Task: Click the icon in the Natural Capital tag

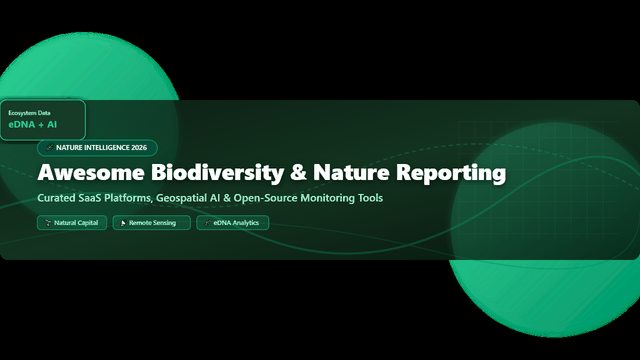Action: (x=48, y=223)
